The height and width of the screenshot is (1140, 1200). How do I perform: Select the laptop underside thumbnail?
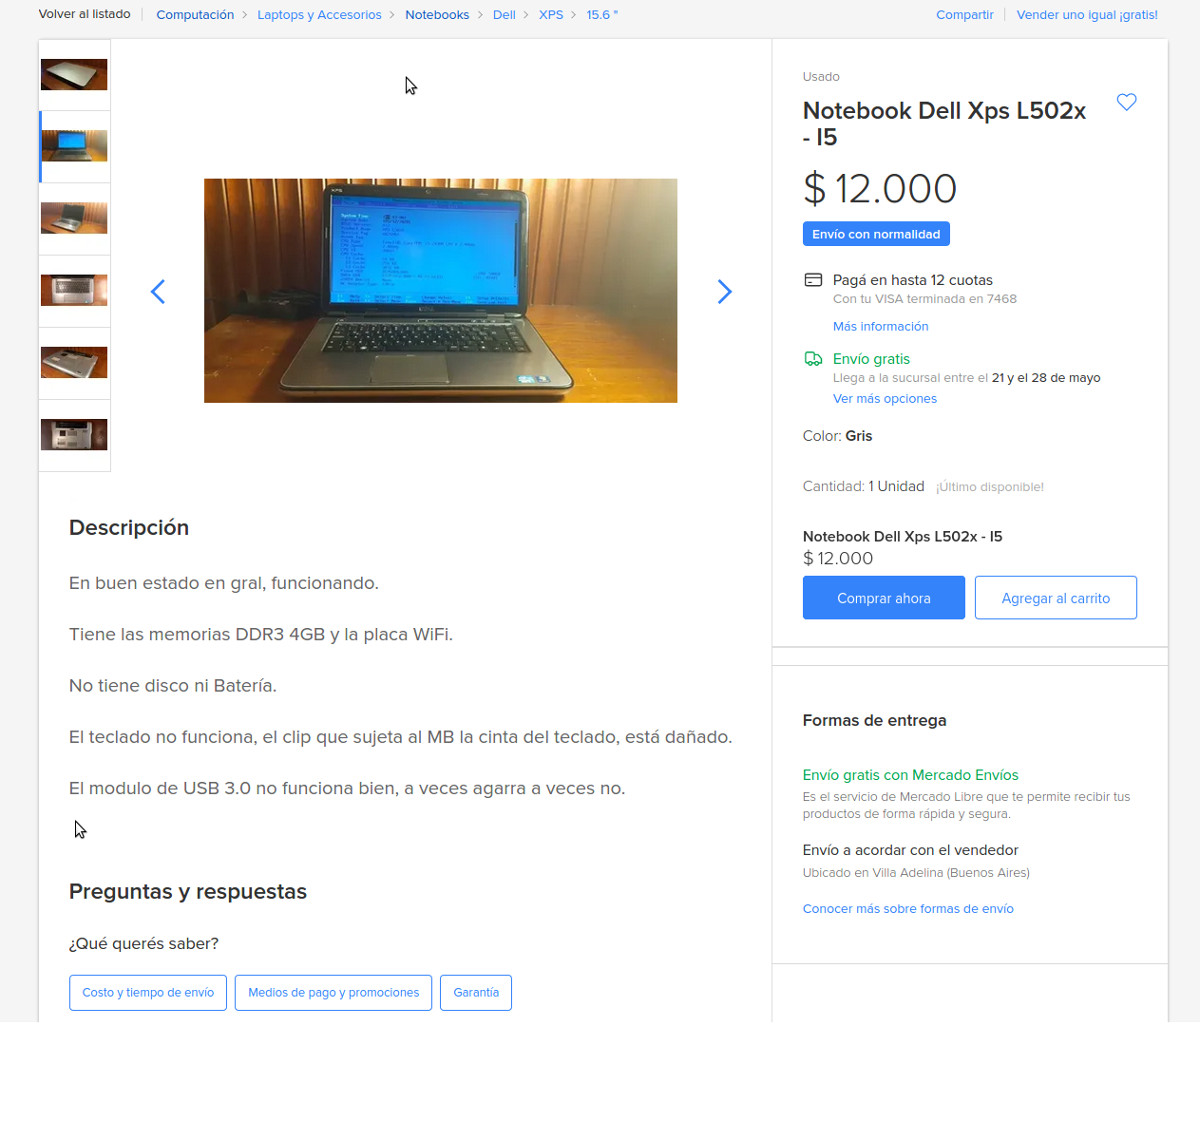pyautogui.click(x=74, y=362)
